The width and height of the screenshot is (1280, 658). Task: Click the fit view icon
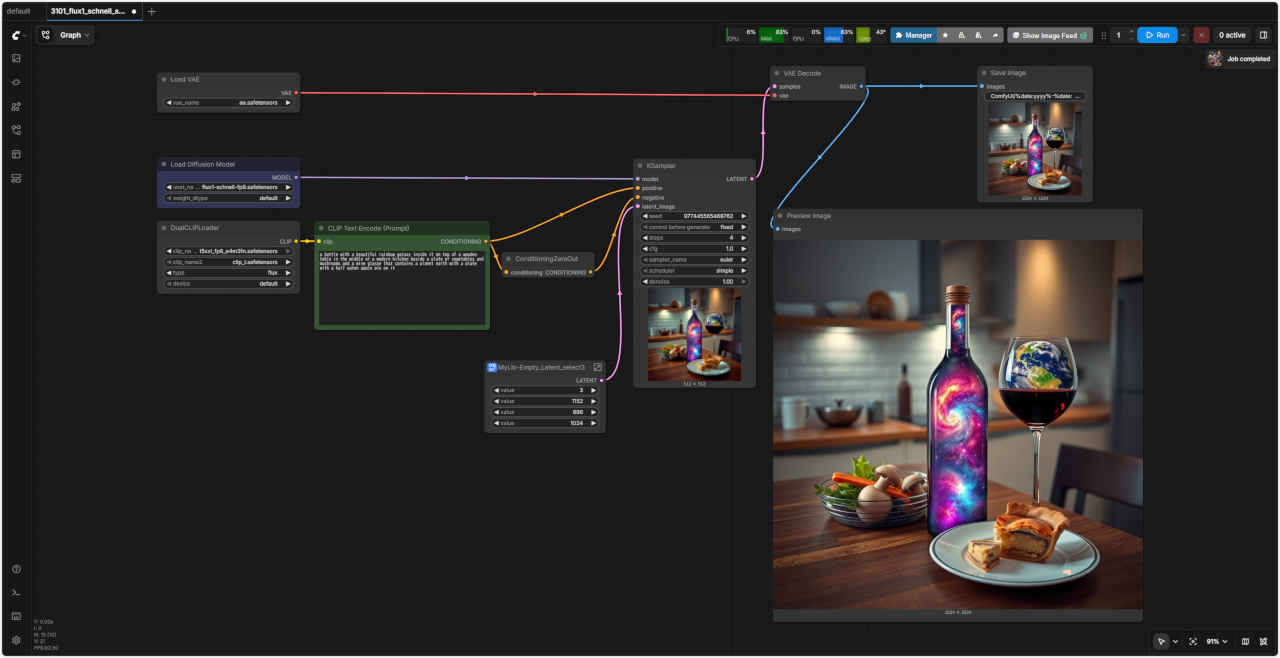pyautogui.click(x=1193, y=641)
